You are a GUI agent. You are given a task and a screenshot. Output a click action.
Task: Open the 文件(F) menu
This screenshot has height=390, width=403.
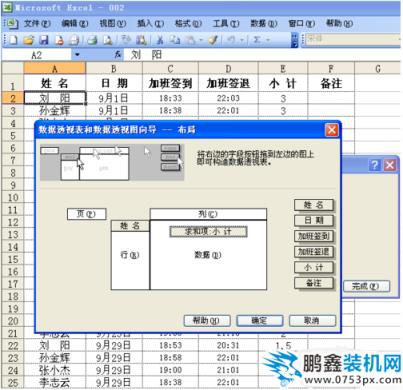(x=37, y=24)
